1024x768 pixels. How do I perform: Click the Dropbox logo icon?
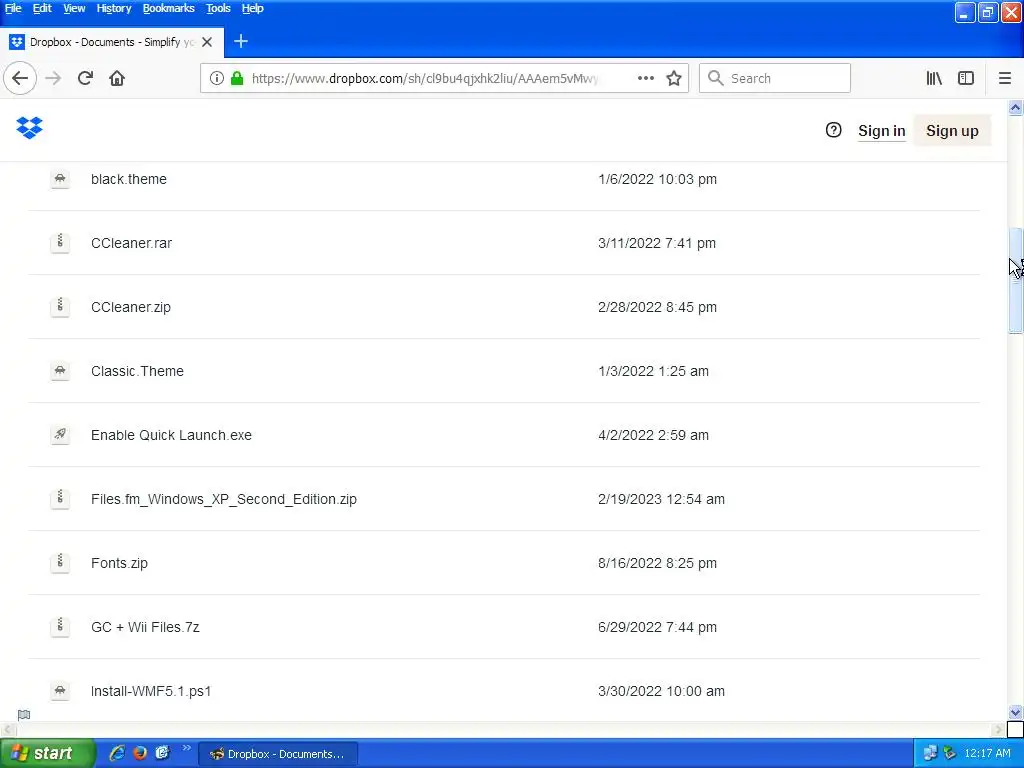point(29,128)
